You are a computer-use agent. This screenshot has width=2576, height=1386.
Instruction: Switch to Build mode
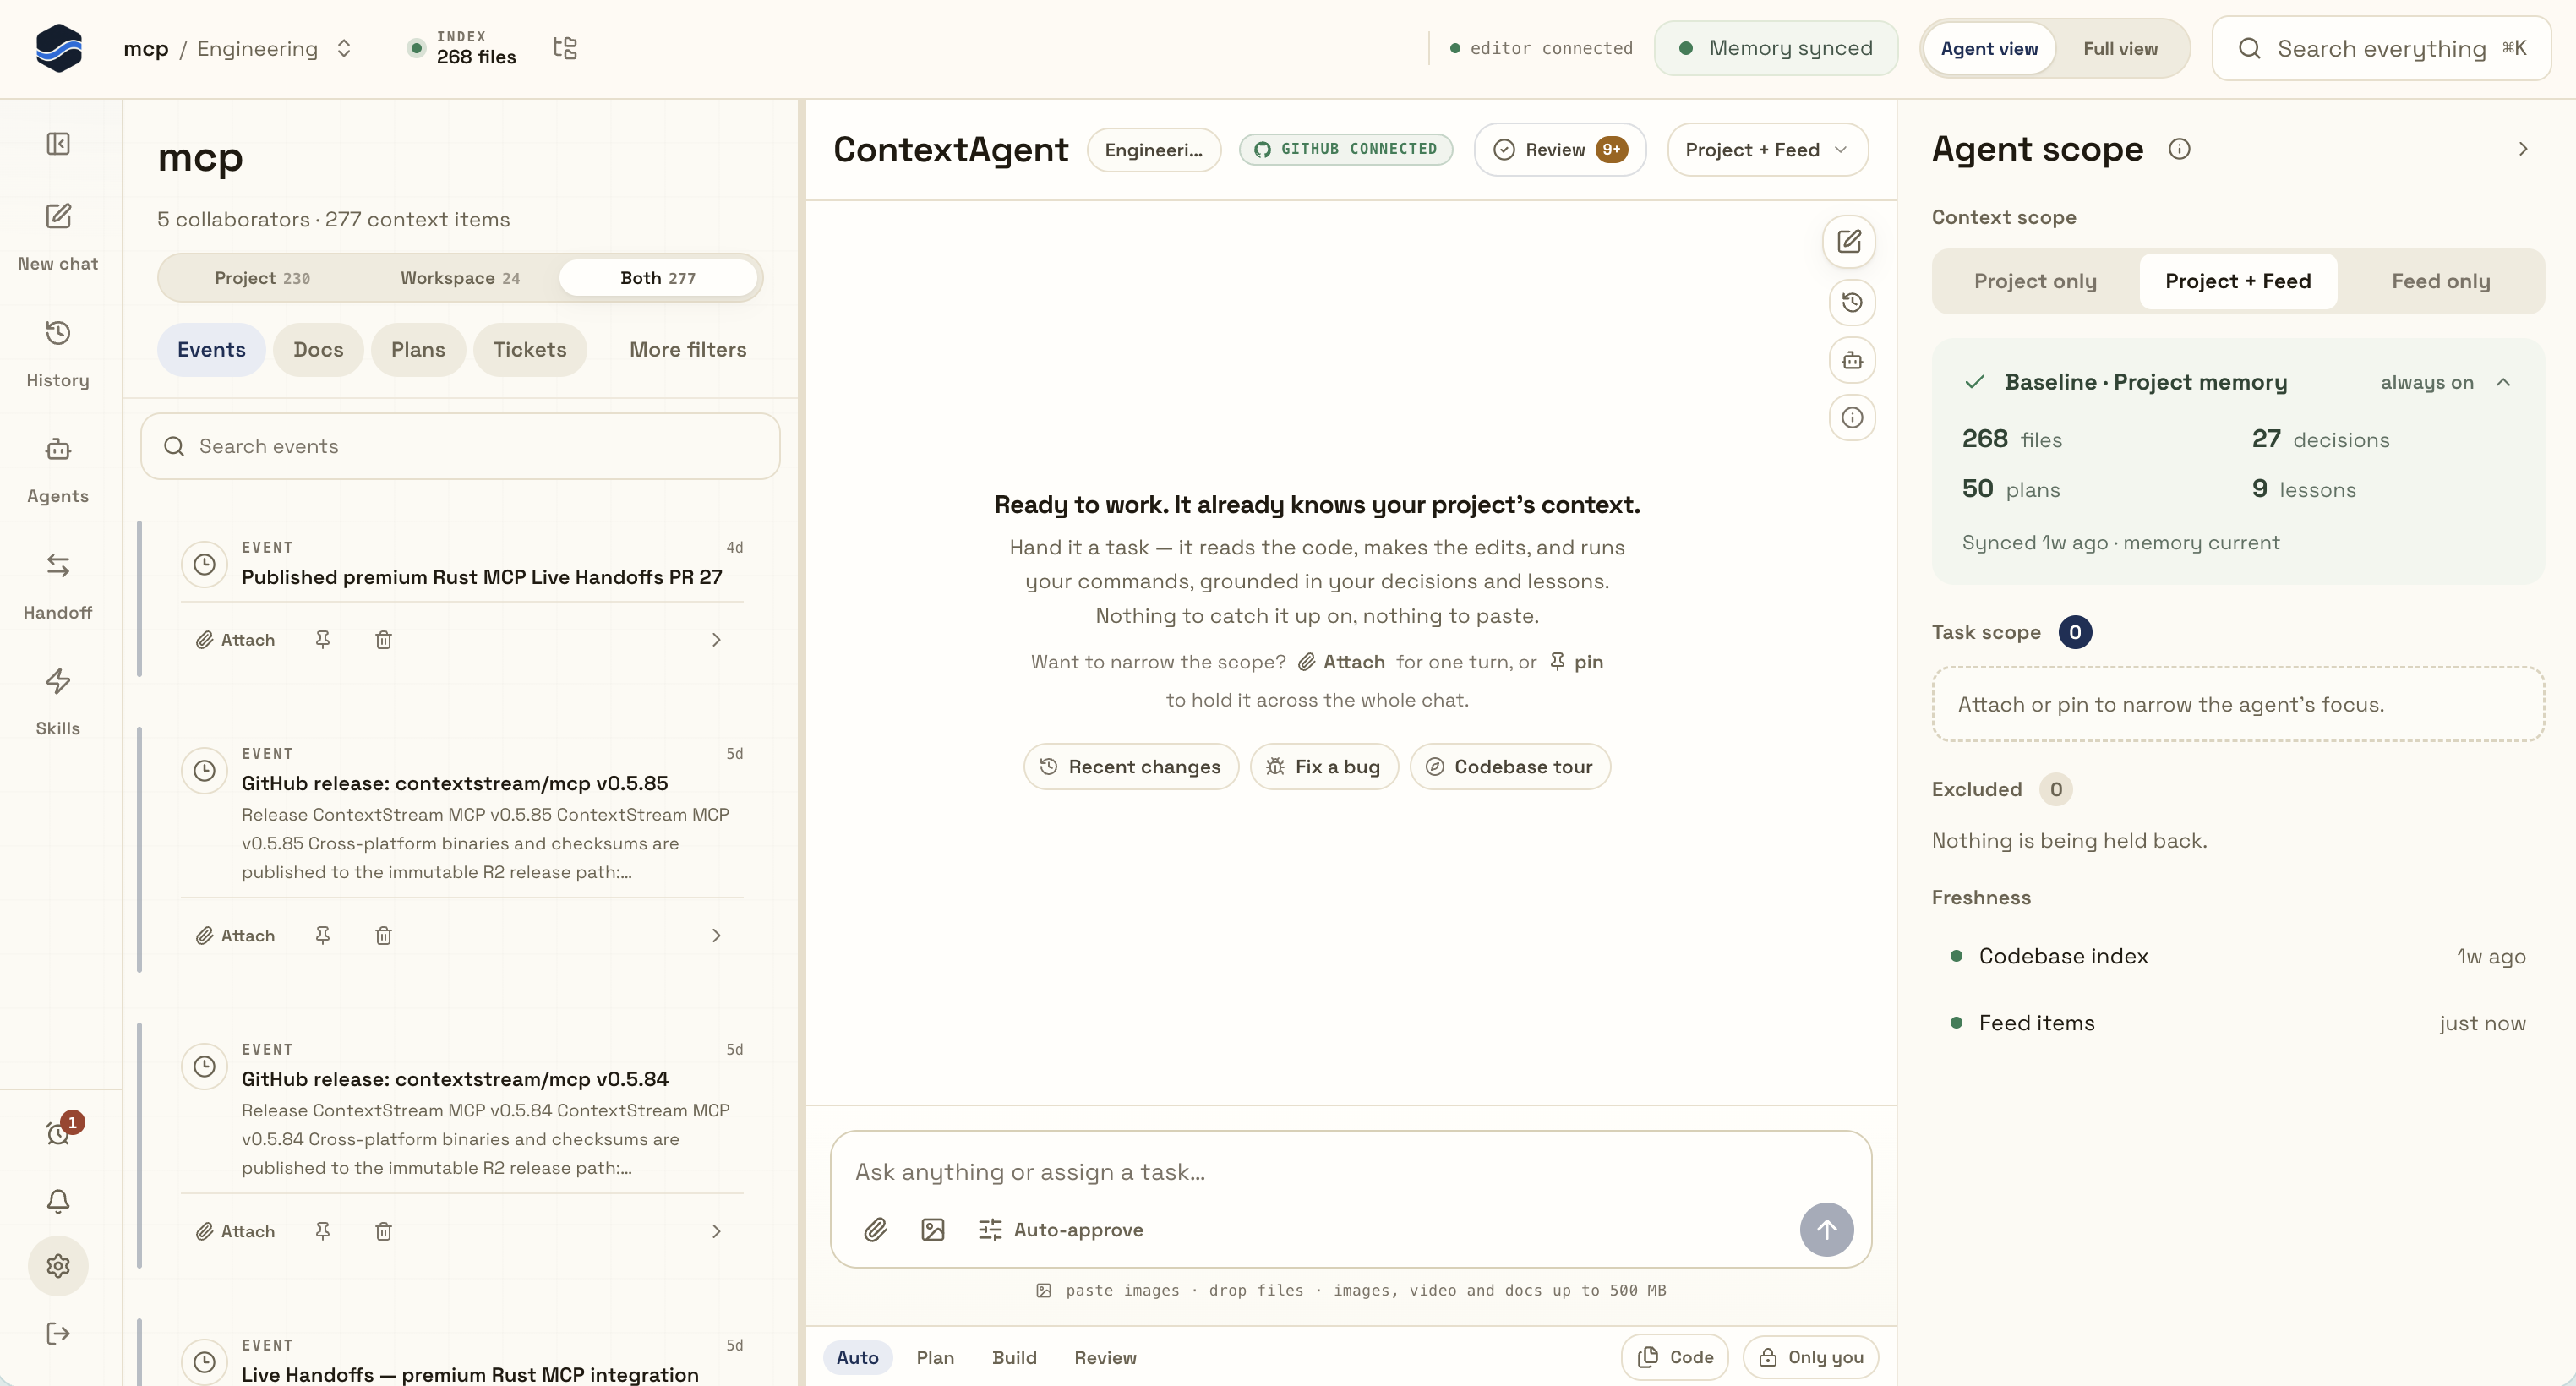(1014, 1357)
